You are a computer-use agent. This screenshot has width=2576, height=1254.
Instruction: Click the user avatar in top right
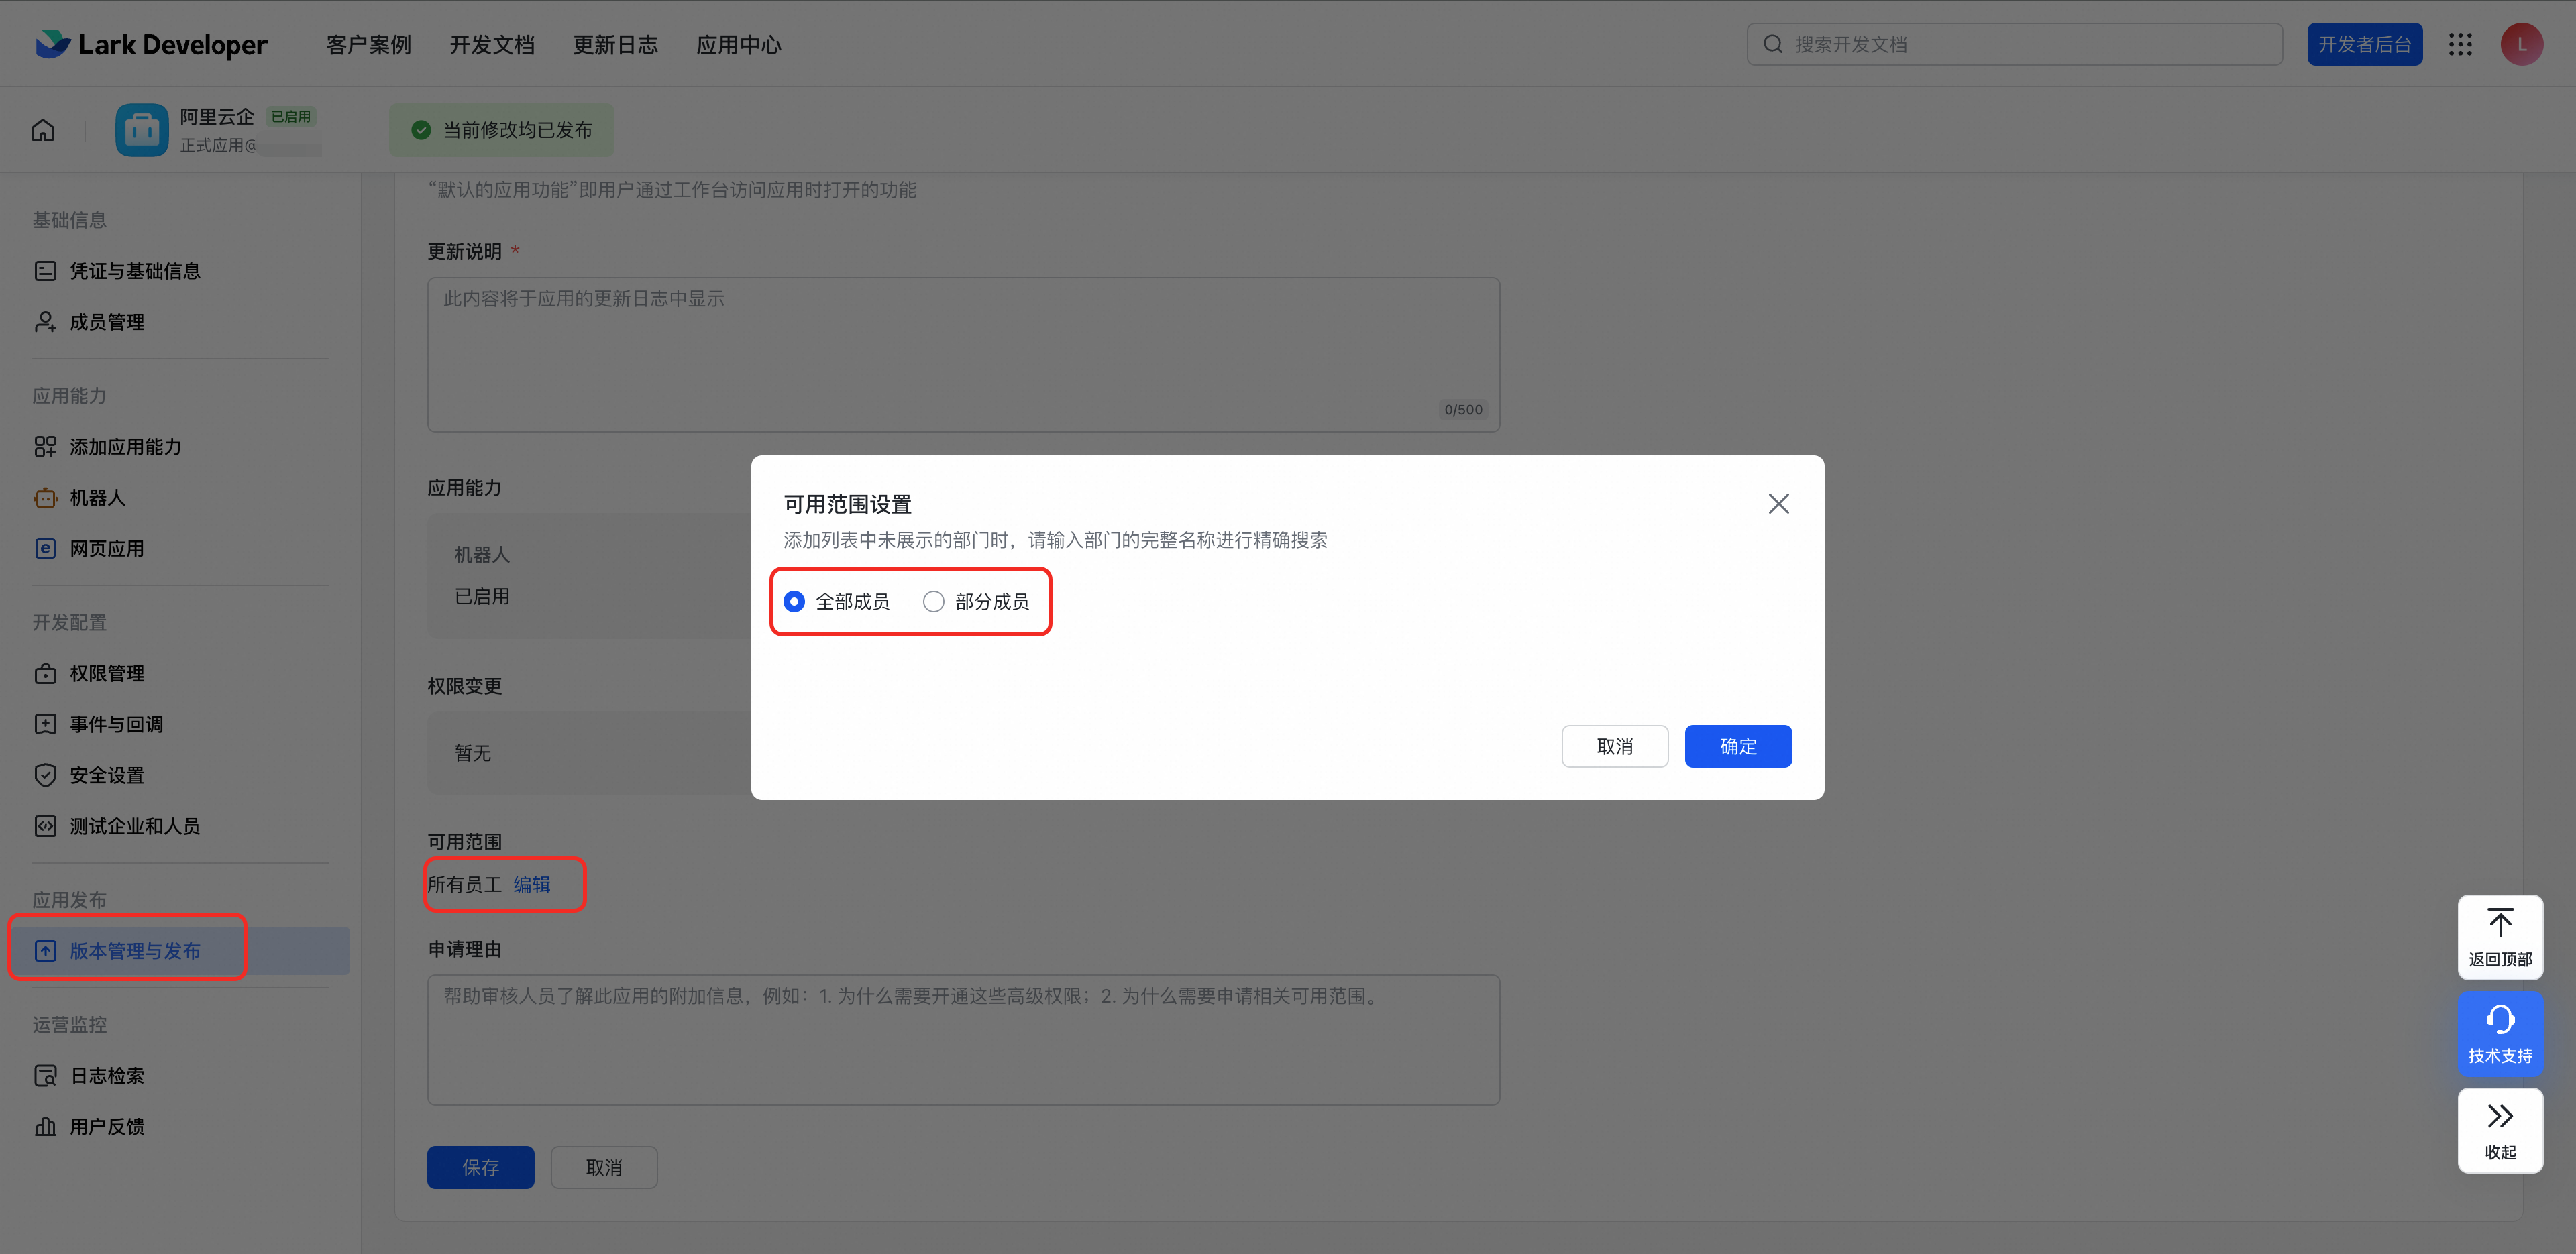pyautogui.click(x=2521, y=44)
